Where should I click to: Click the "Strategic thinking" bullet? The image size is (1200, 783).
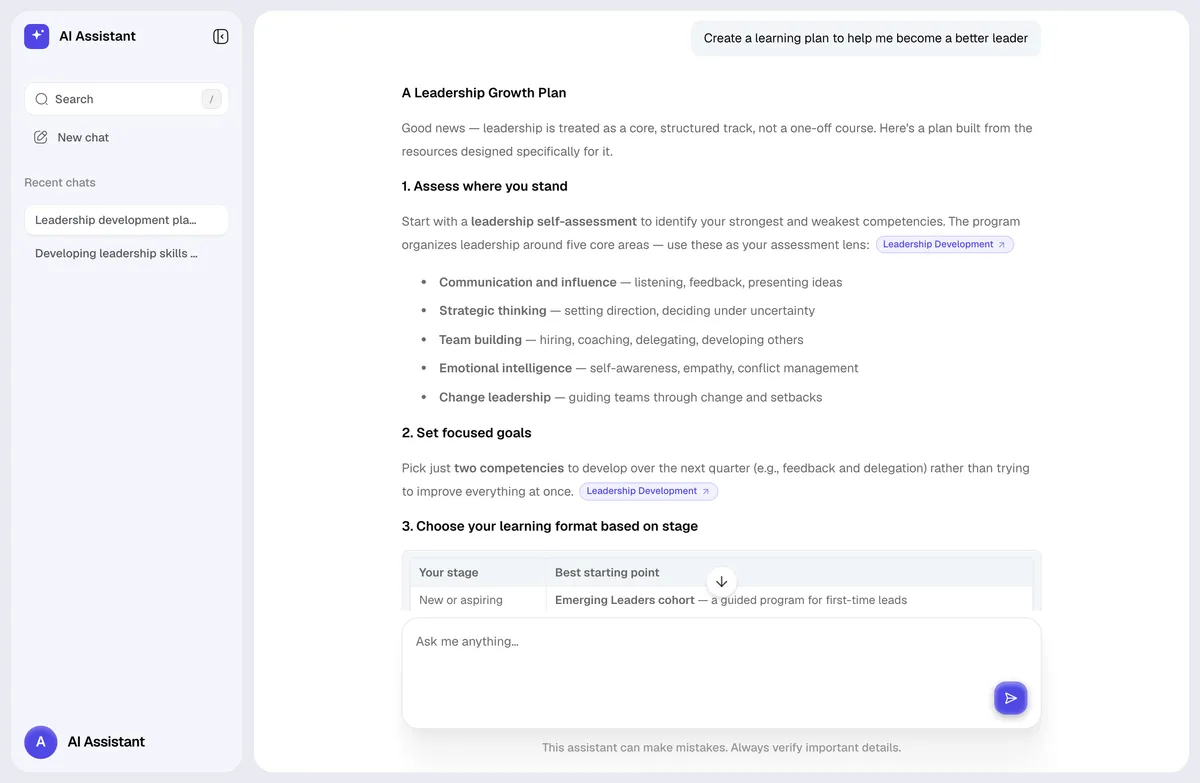point(627,311)
